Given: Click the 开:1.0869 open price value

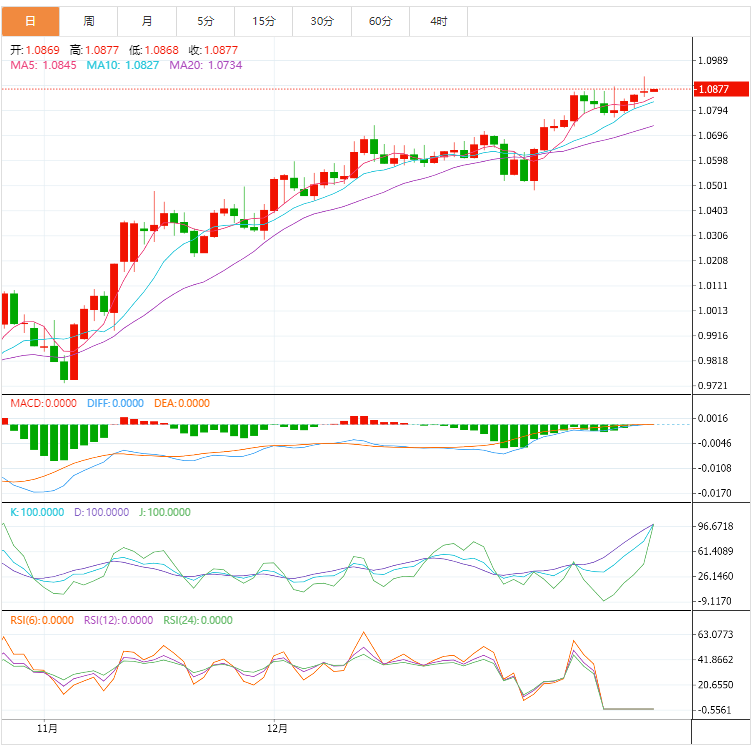Looking at the screenshot, I should 35,50.
